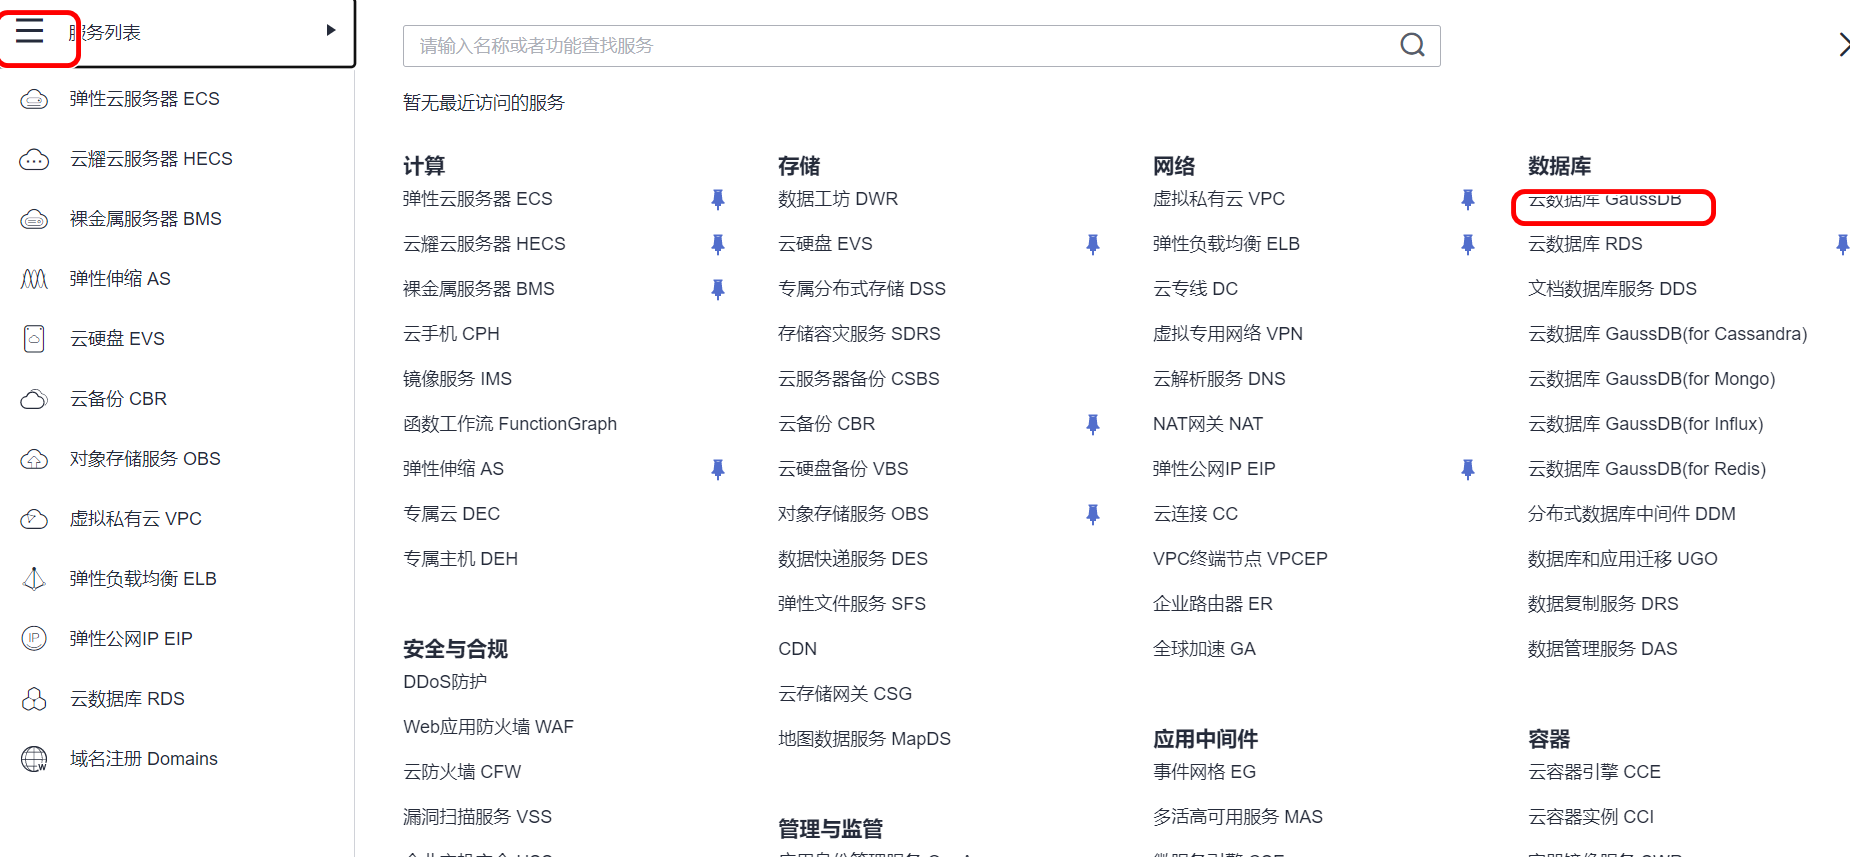Image resolution: width=1850 pixels, height=857 pixels.
Task: Click the sidebar icon for 对象存储服务 OBS
Action: click(34, 459)
